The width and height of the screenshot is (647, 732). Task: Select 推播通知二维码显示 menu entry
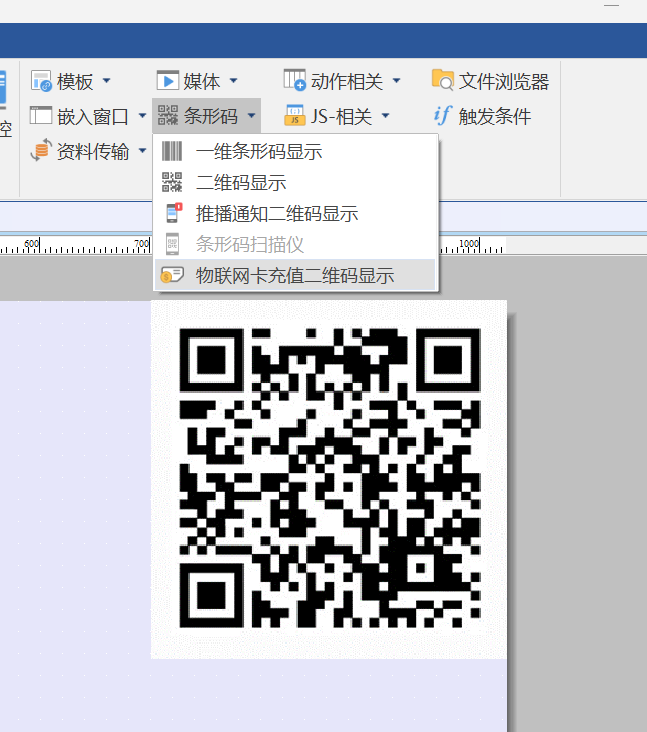pyautogui.click(x=276, y=214)
